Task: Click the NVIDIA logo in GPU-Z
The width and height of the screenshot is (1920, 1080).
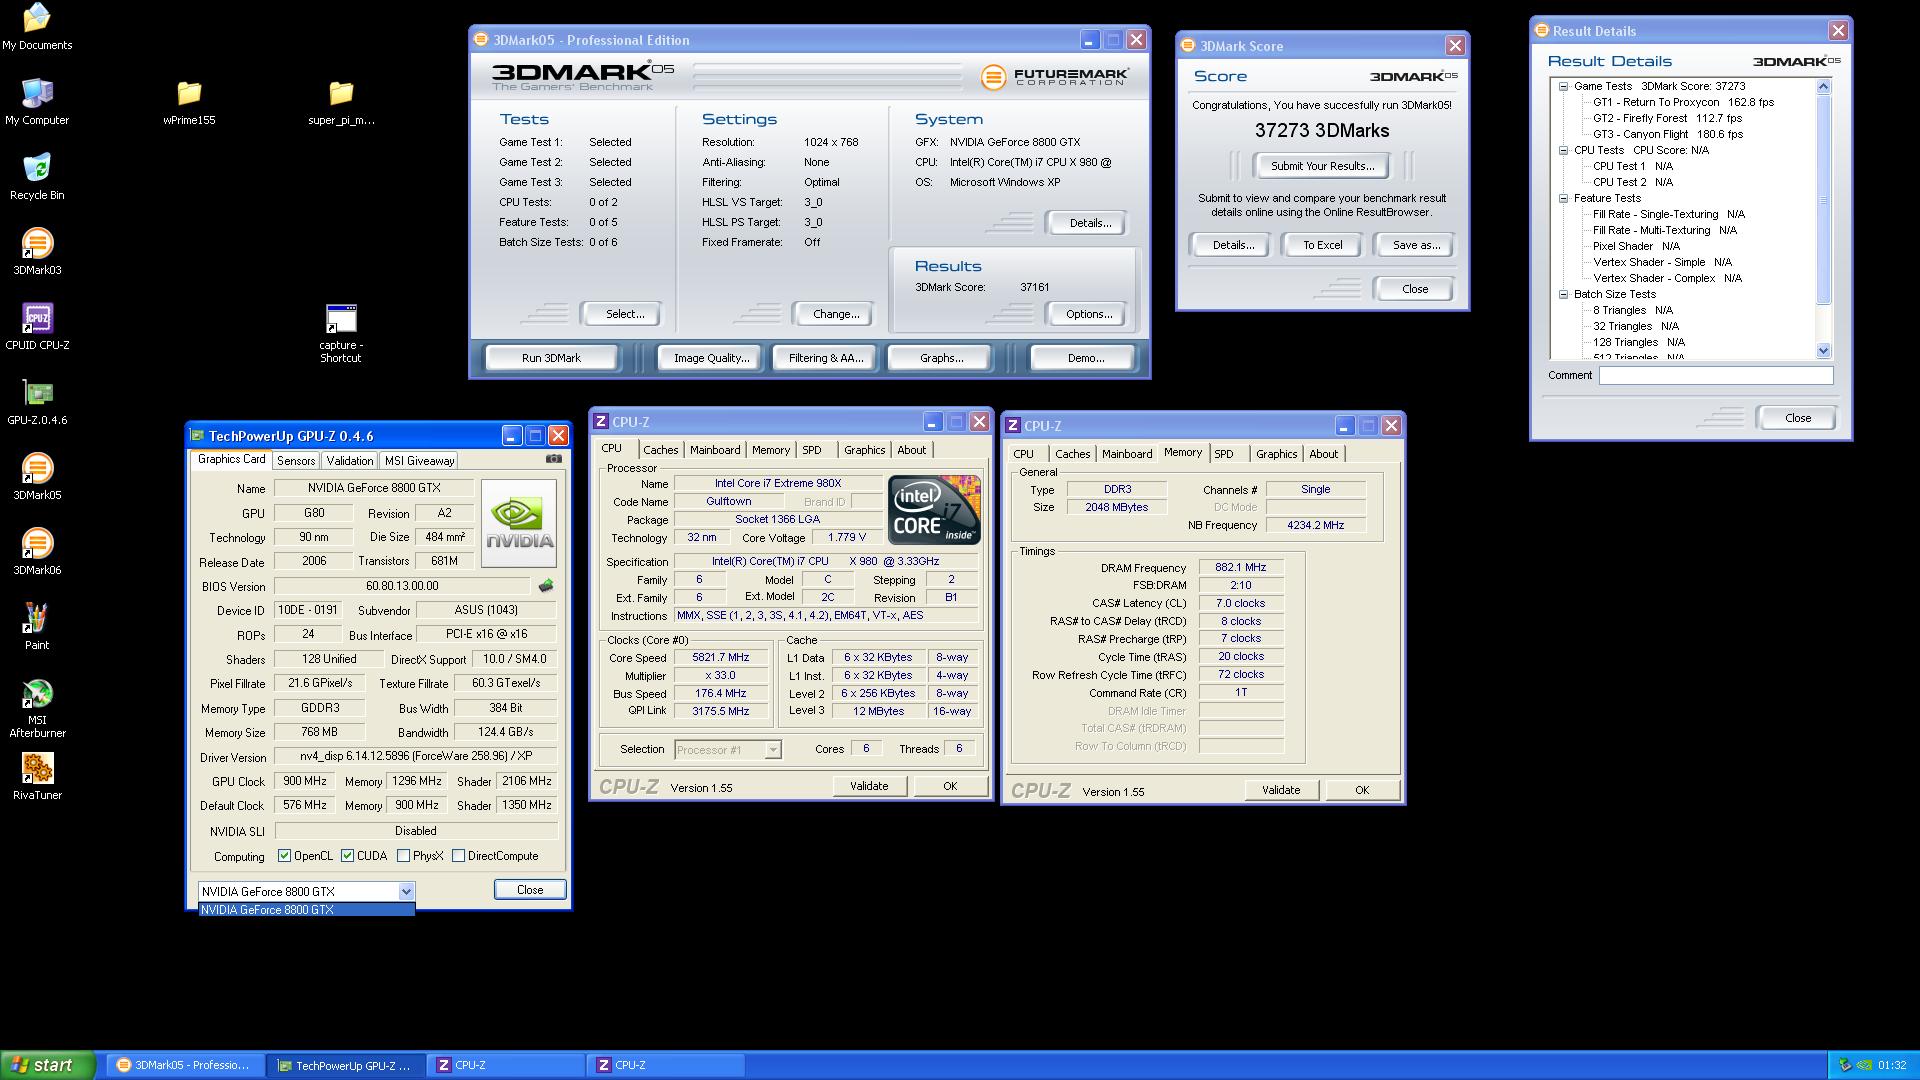Action: pyautogui.click(x=518, y=523)
